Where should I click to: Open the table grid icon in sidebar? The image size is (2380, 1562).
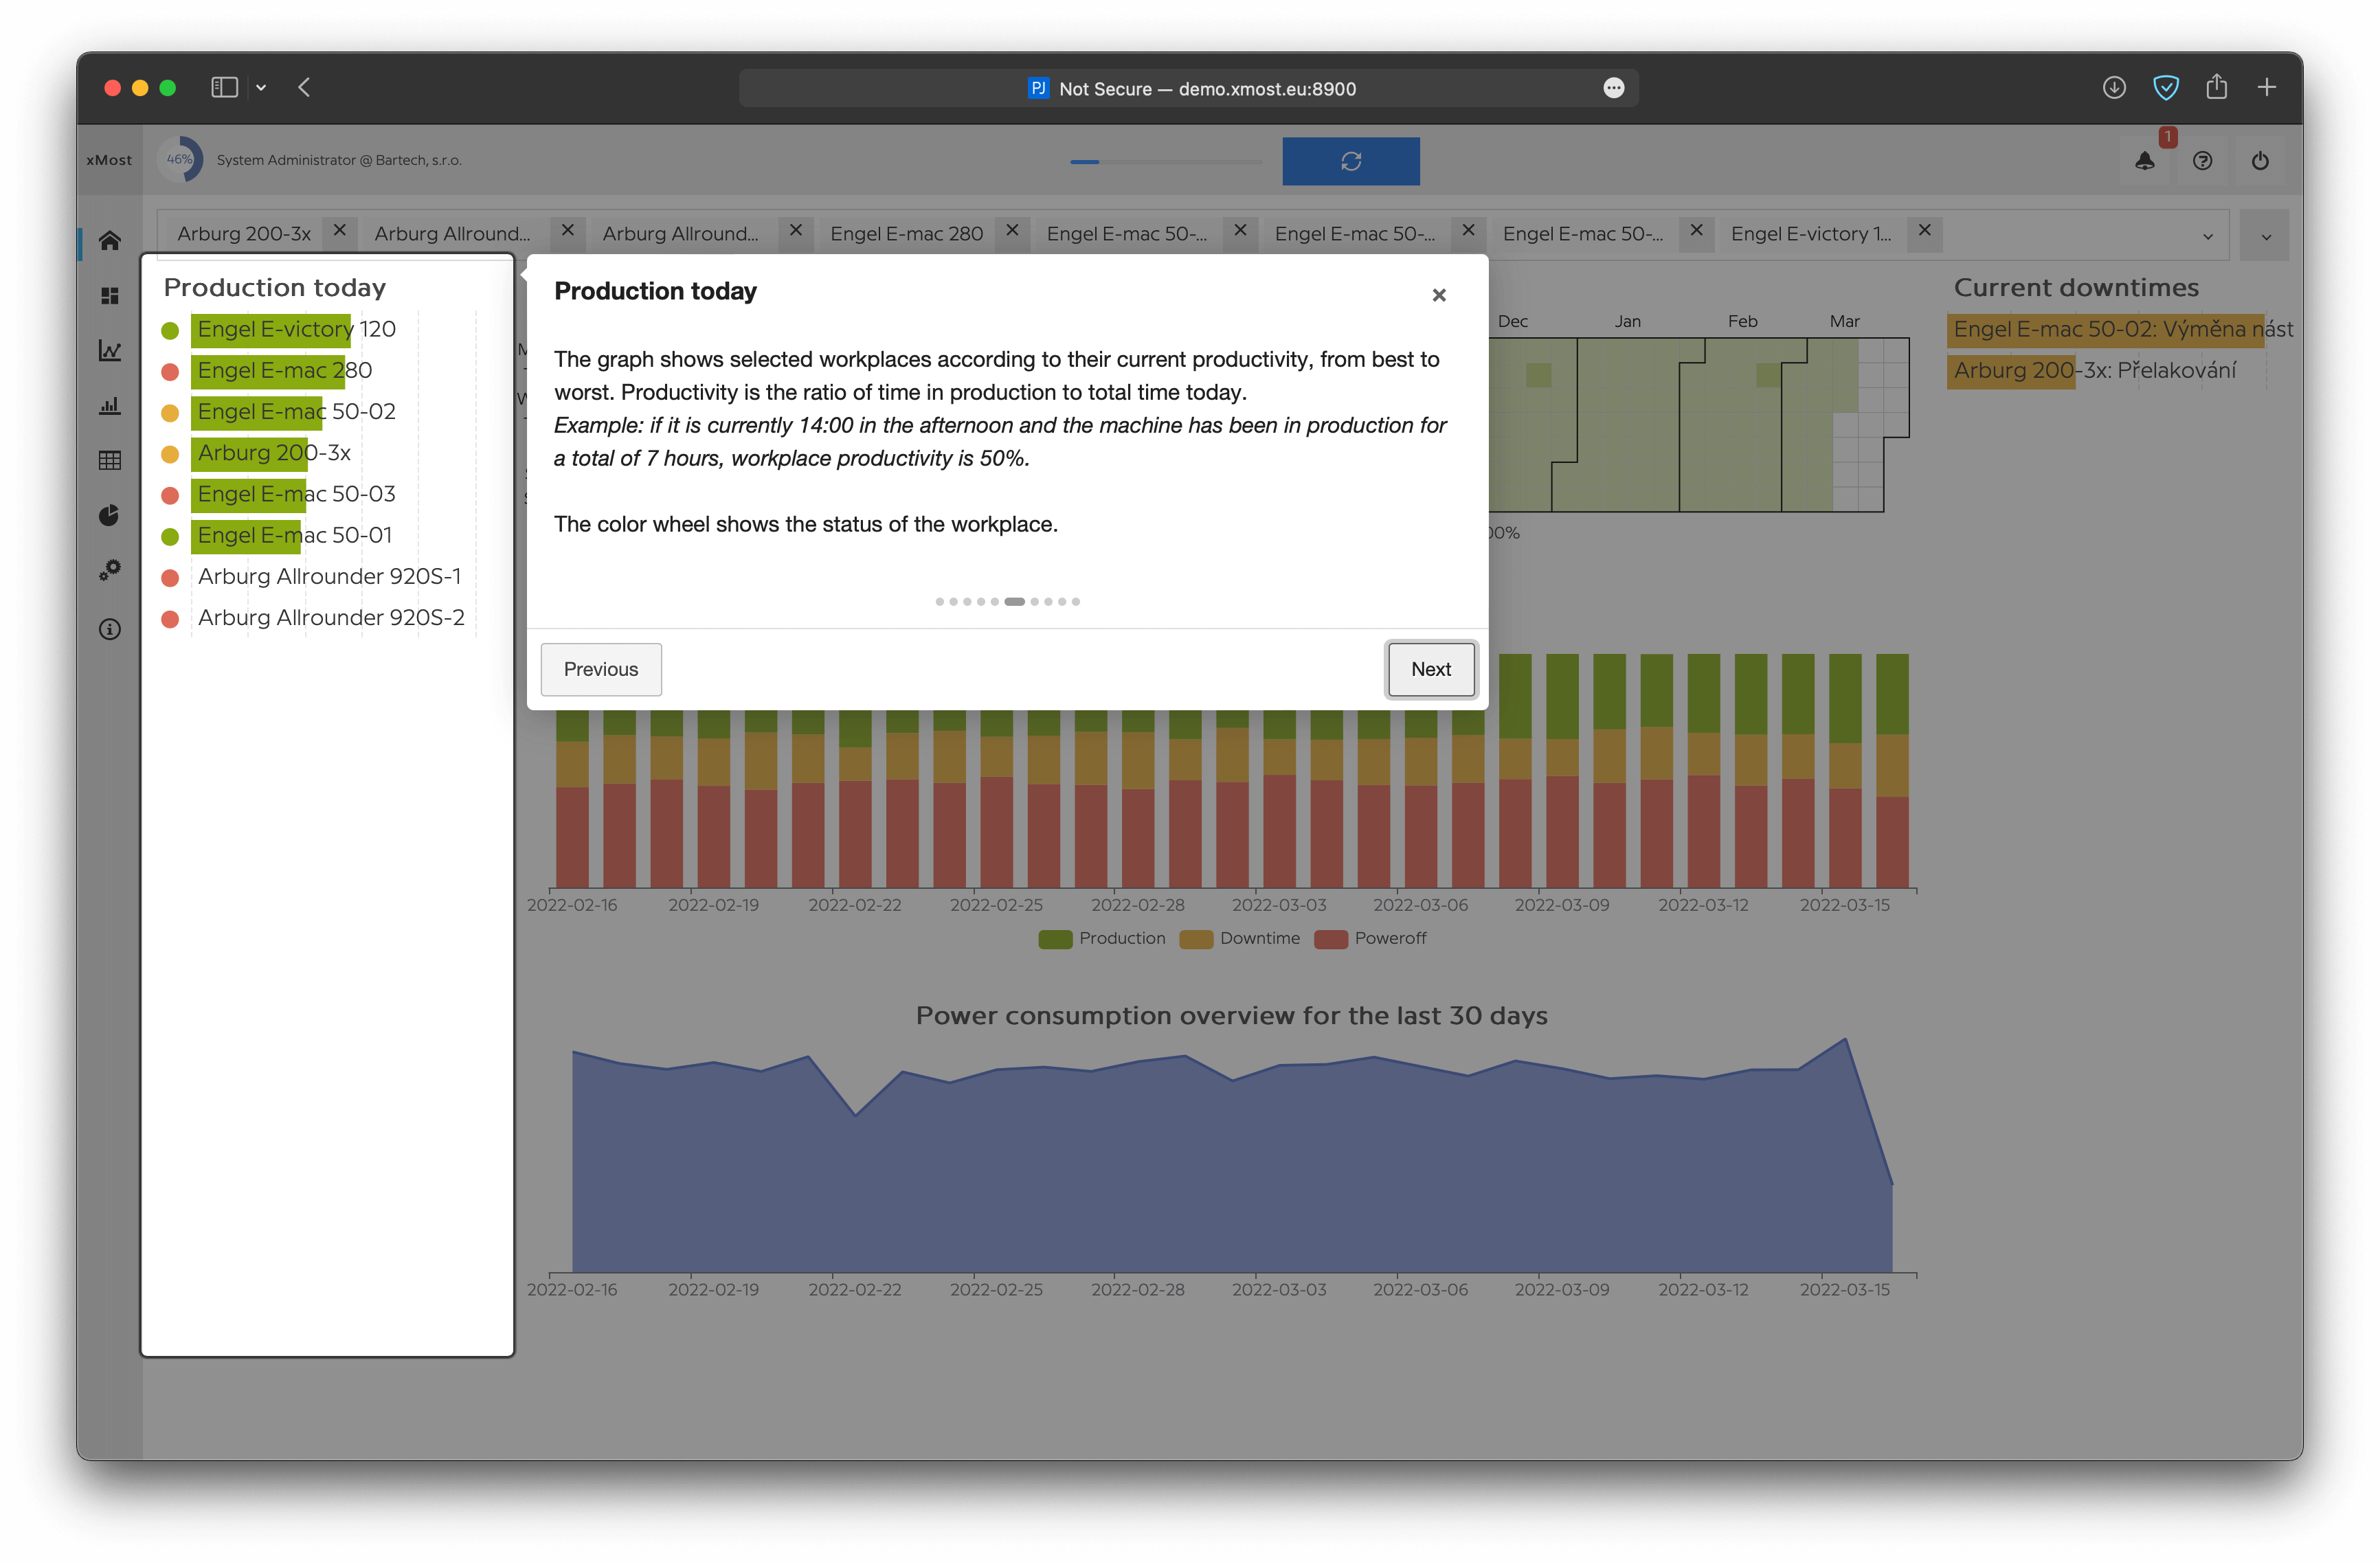(x=110, y=460)
